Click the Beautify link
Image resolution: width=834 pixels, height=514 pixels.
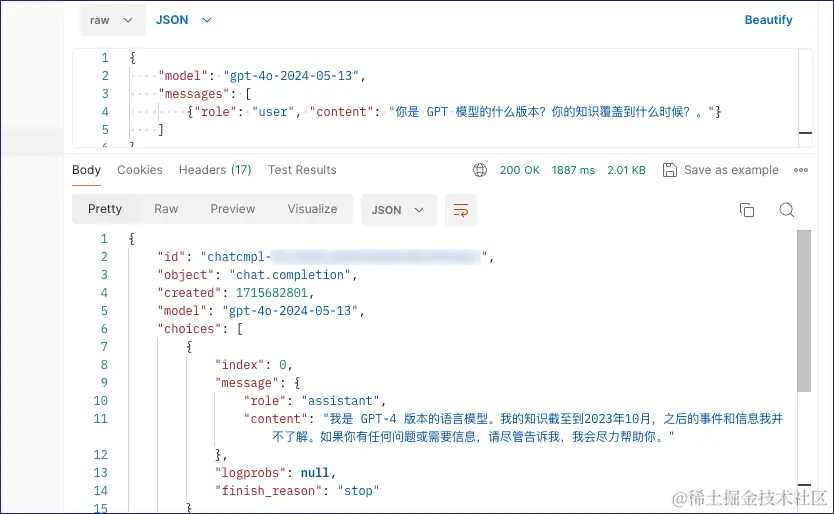tap(768, 20)
